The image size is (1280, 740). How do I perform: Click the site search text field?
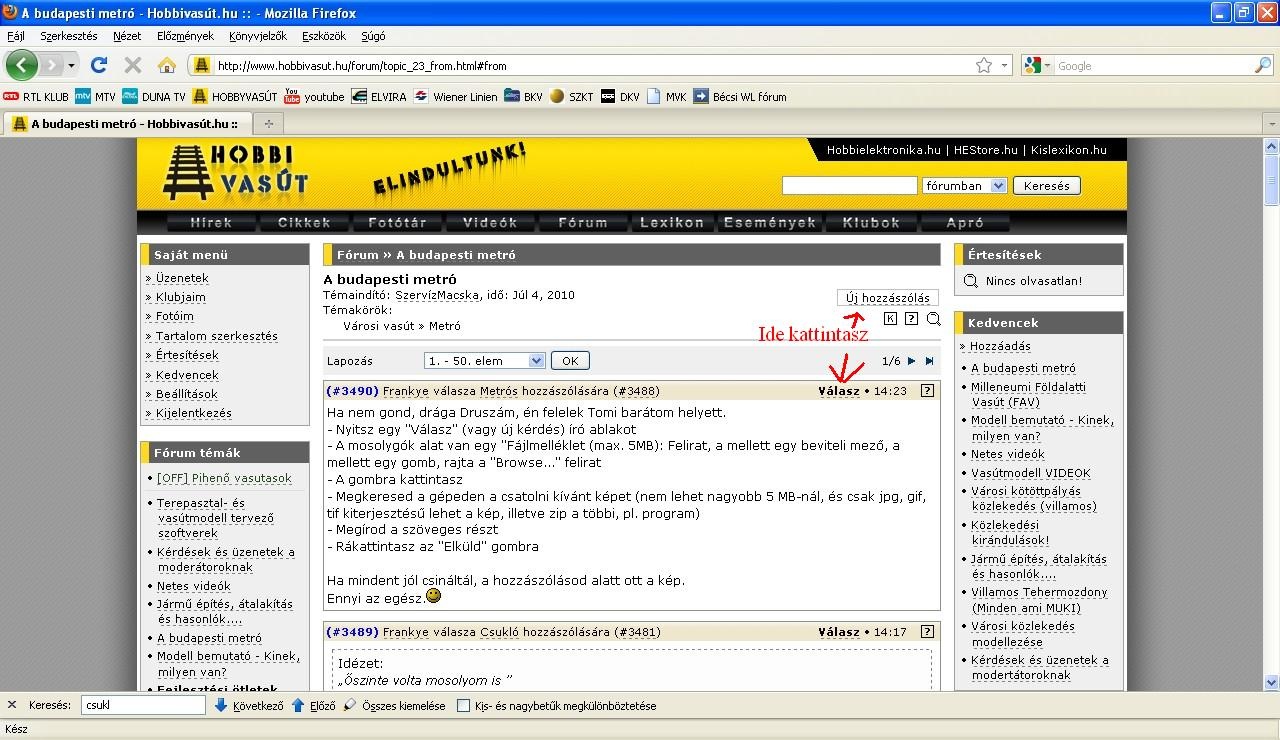849,186
